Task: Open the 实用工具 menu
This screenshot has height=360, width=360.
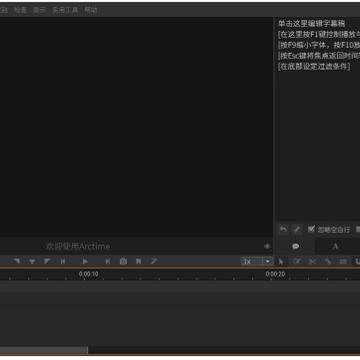Action: pos(65,10)
